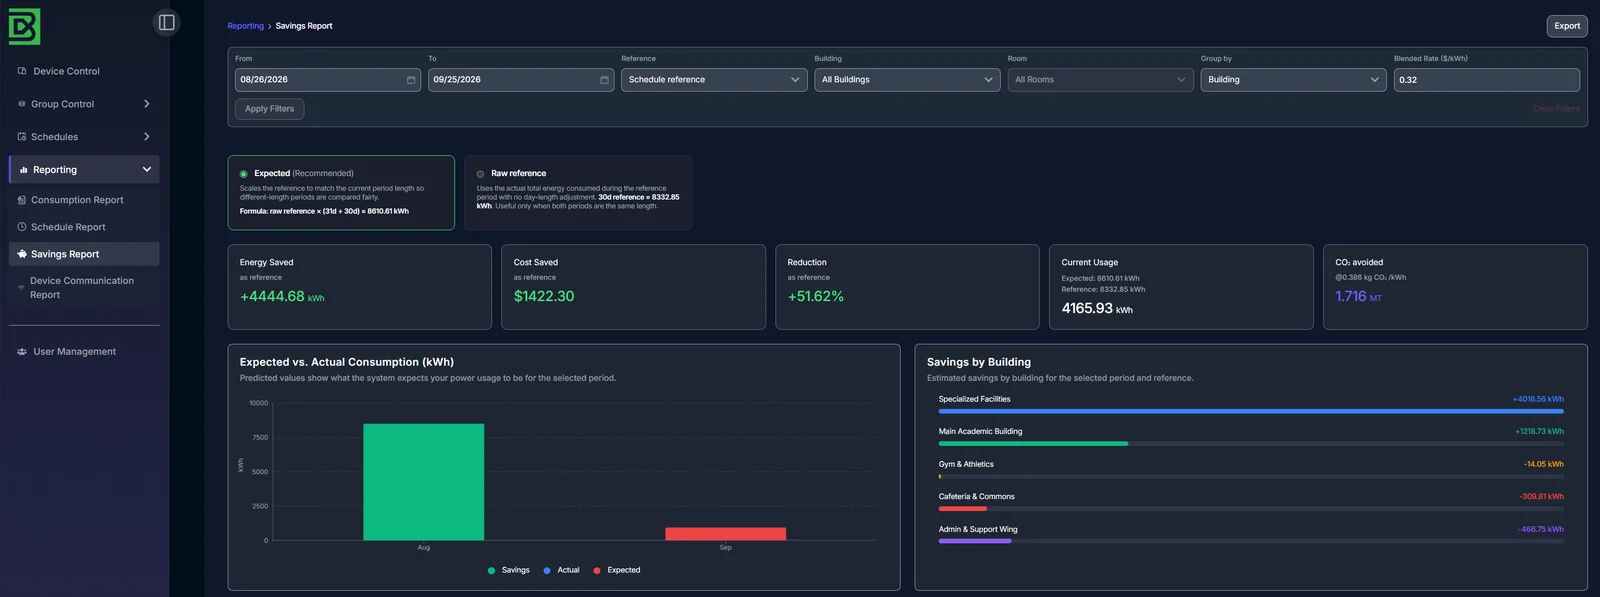Open the Schedule reference dropdown

tap(714, 80)
